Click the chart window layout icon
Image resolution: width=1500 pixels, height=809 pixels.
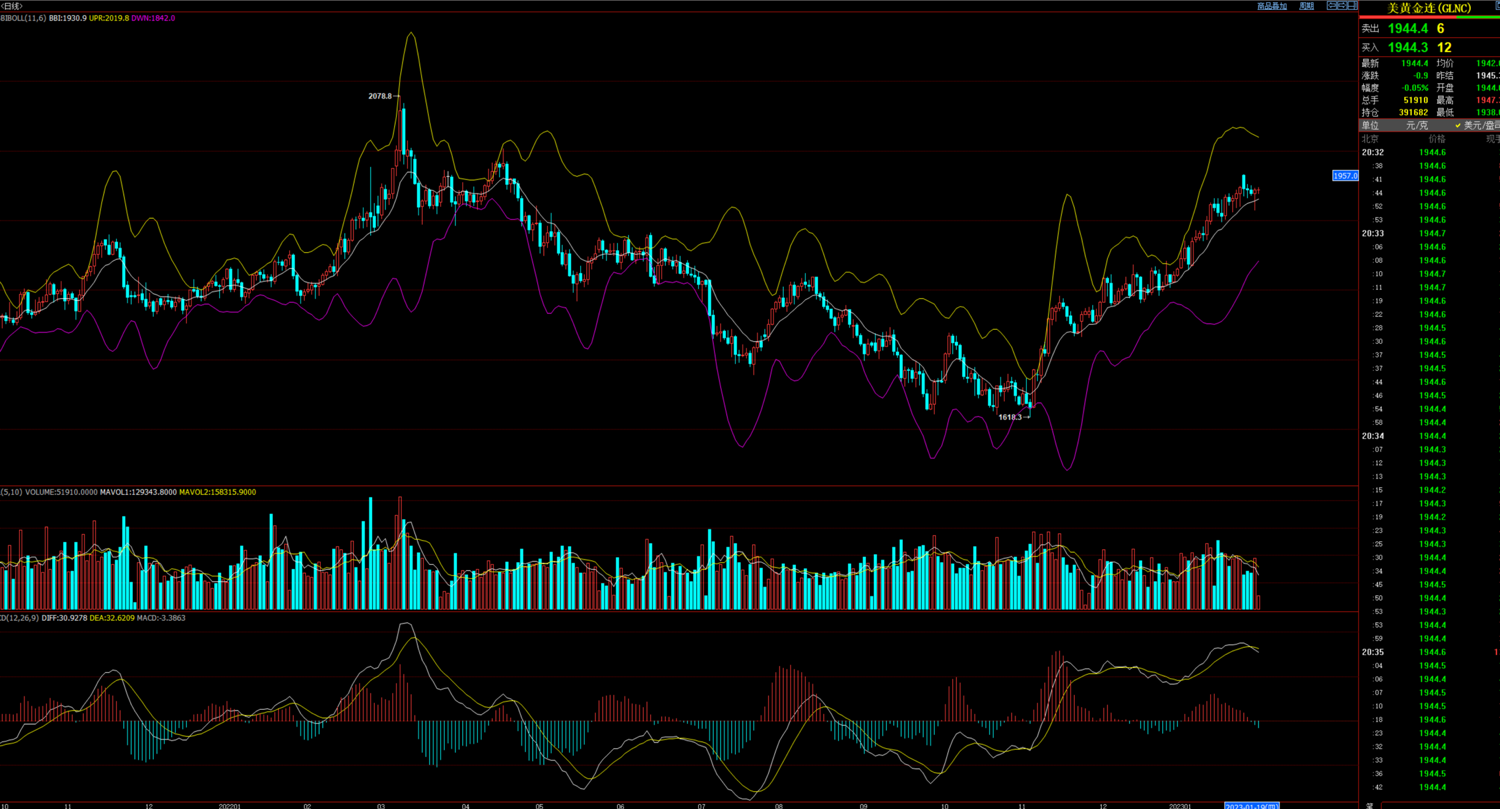coord(1351,6)
